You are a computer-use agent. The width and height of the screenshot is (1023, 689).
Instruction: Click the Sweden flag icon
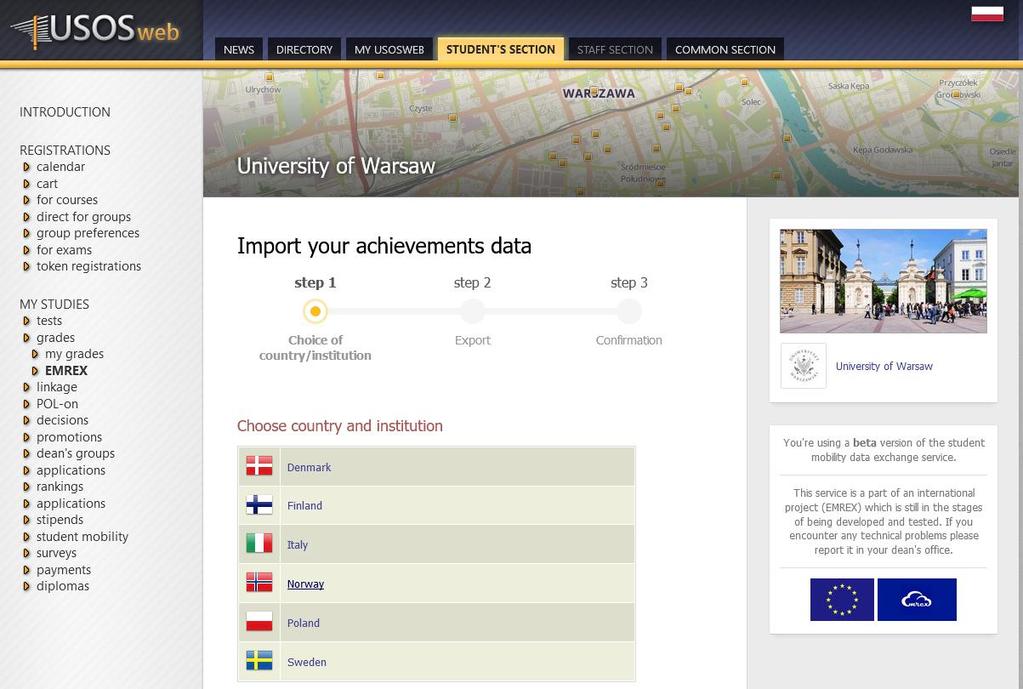[259, 661]
